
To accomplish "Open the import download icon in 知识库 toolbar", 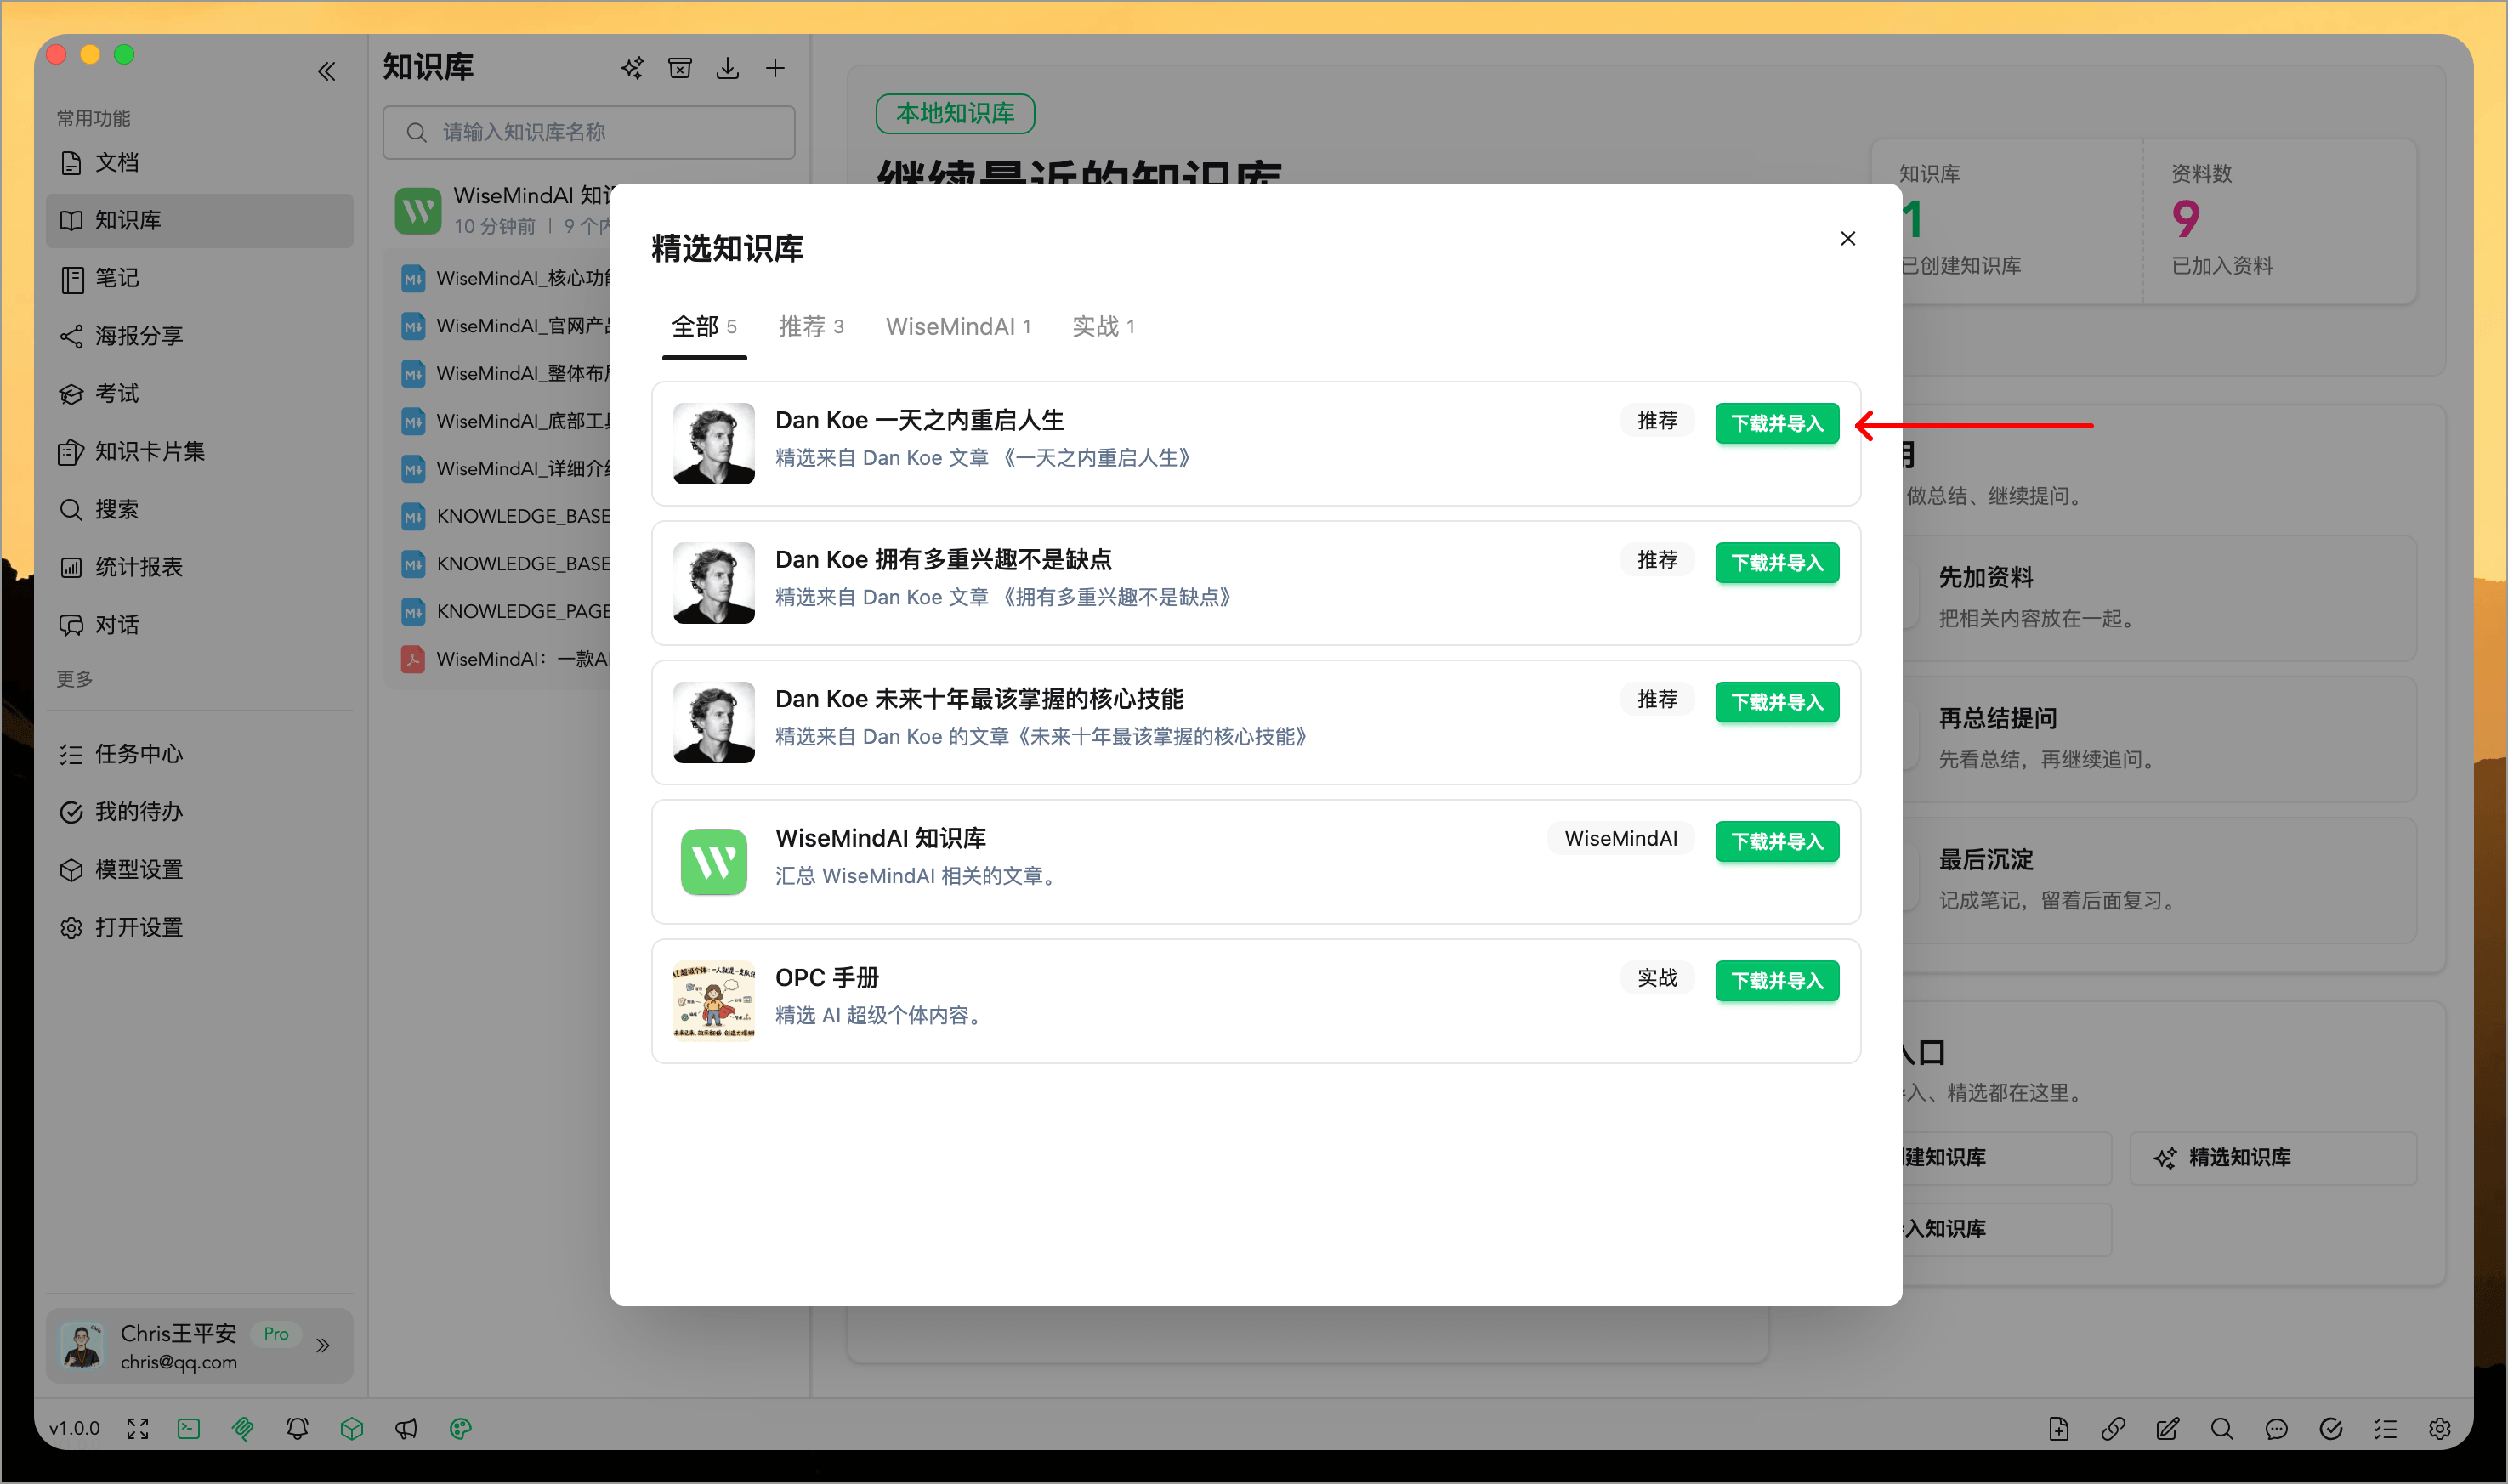I will pos(728,67).
